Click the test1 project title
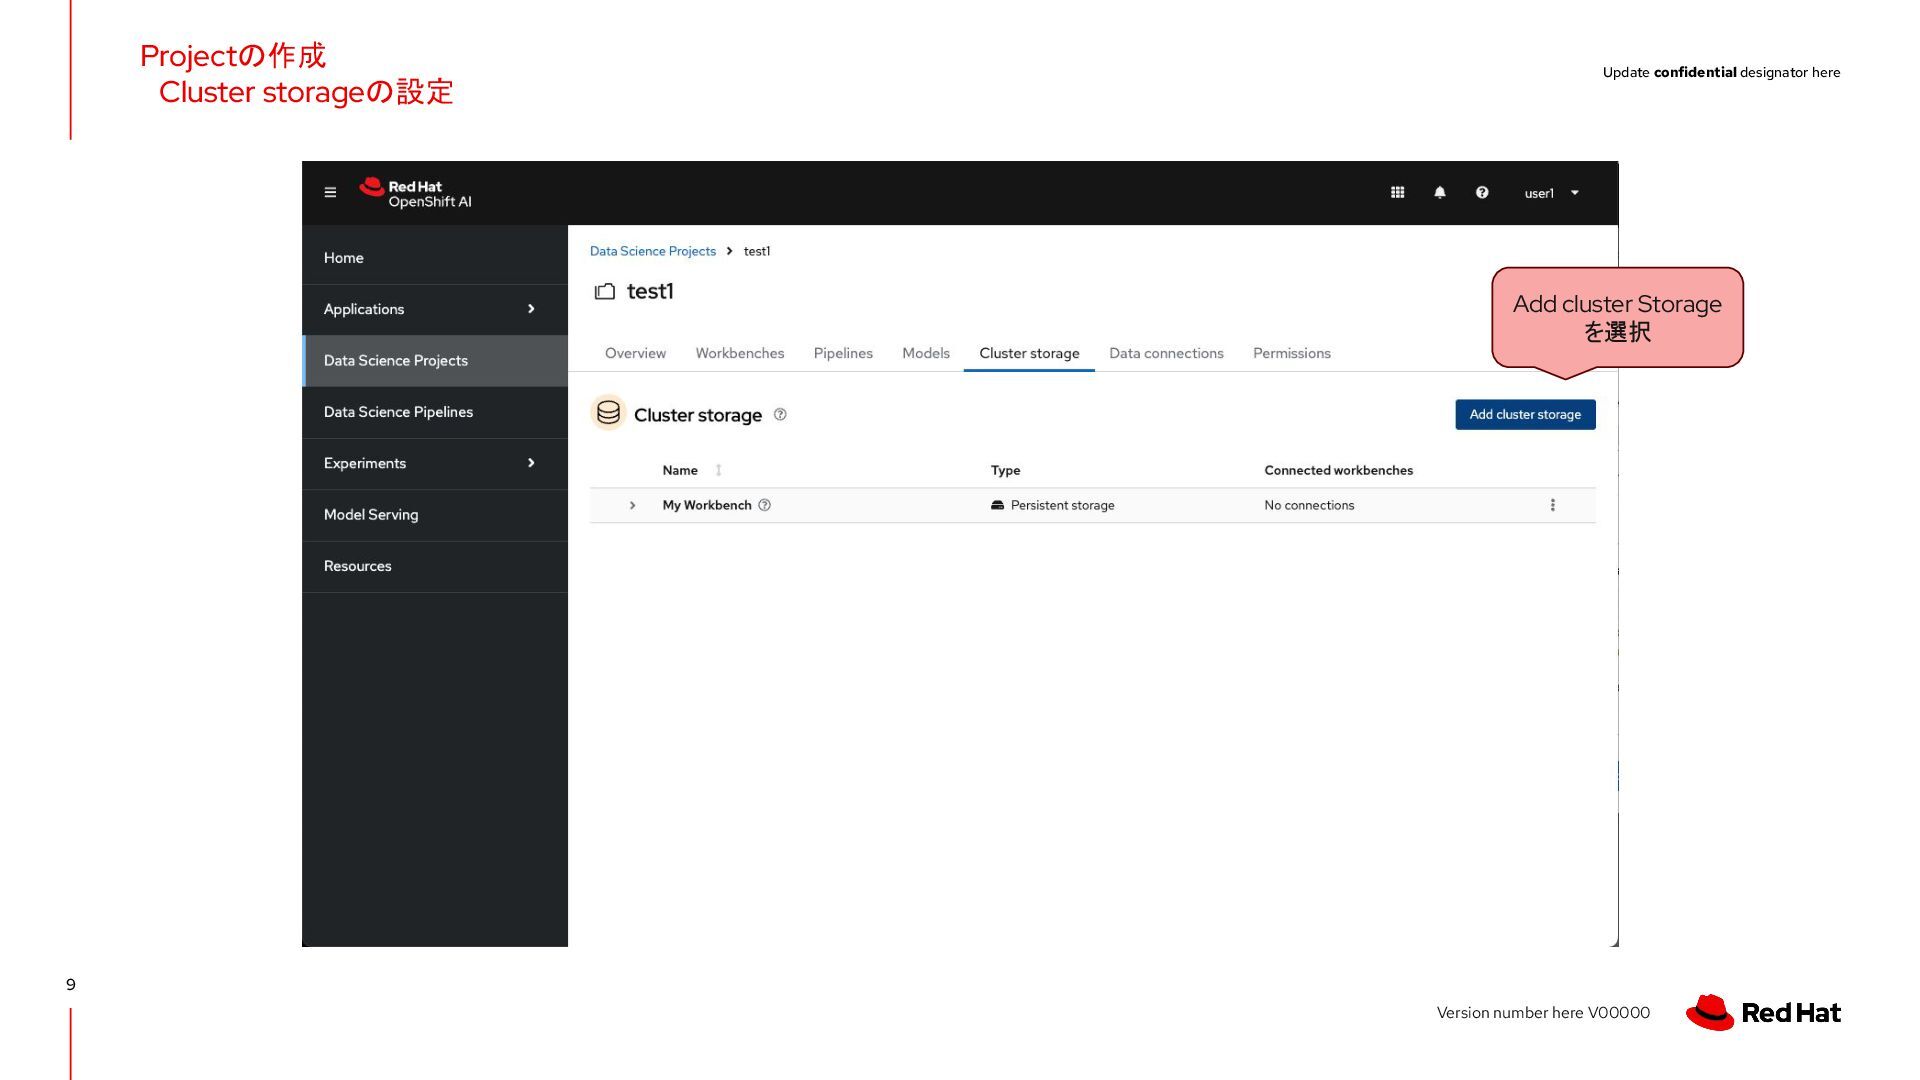The image size is (1920, 1080). (650, 292)
